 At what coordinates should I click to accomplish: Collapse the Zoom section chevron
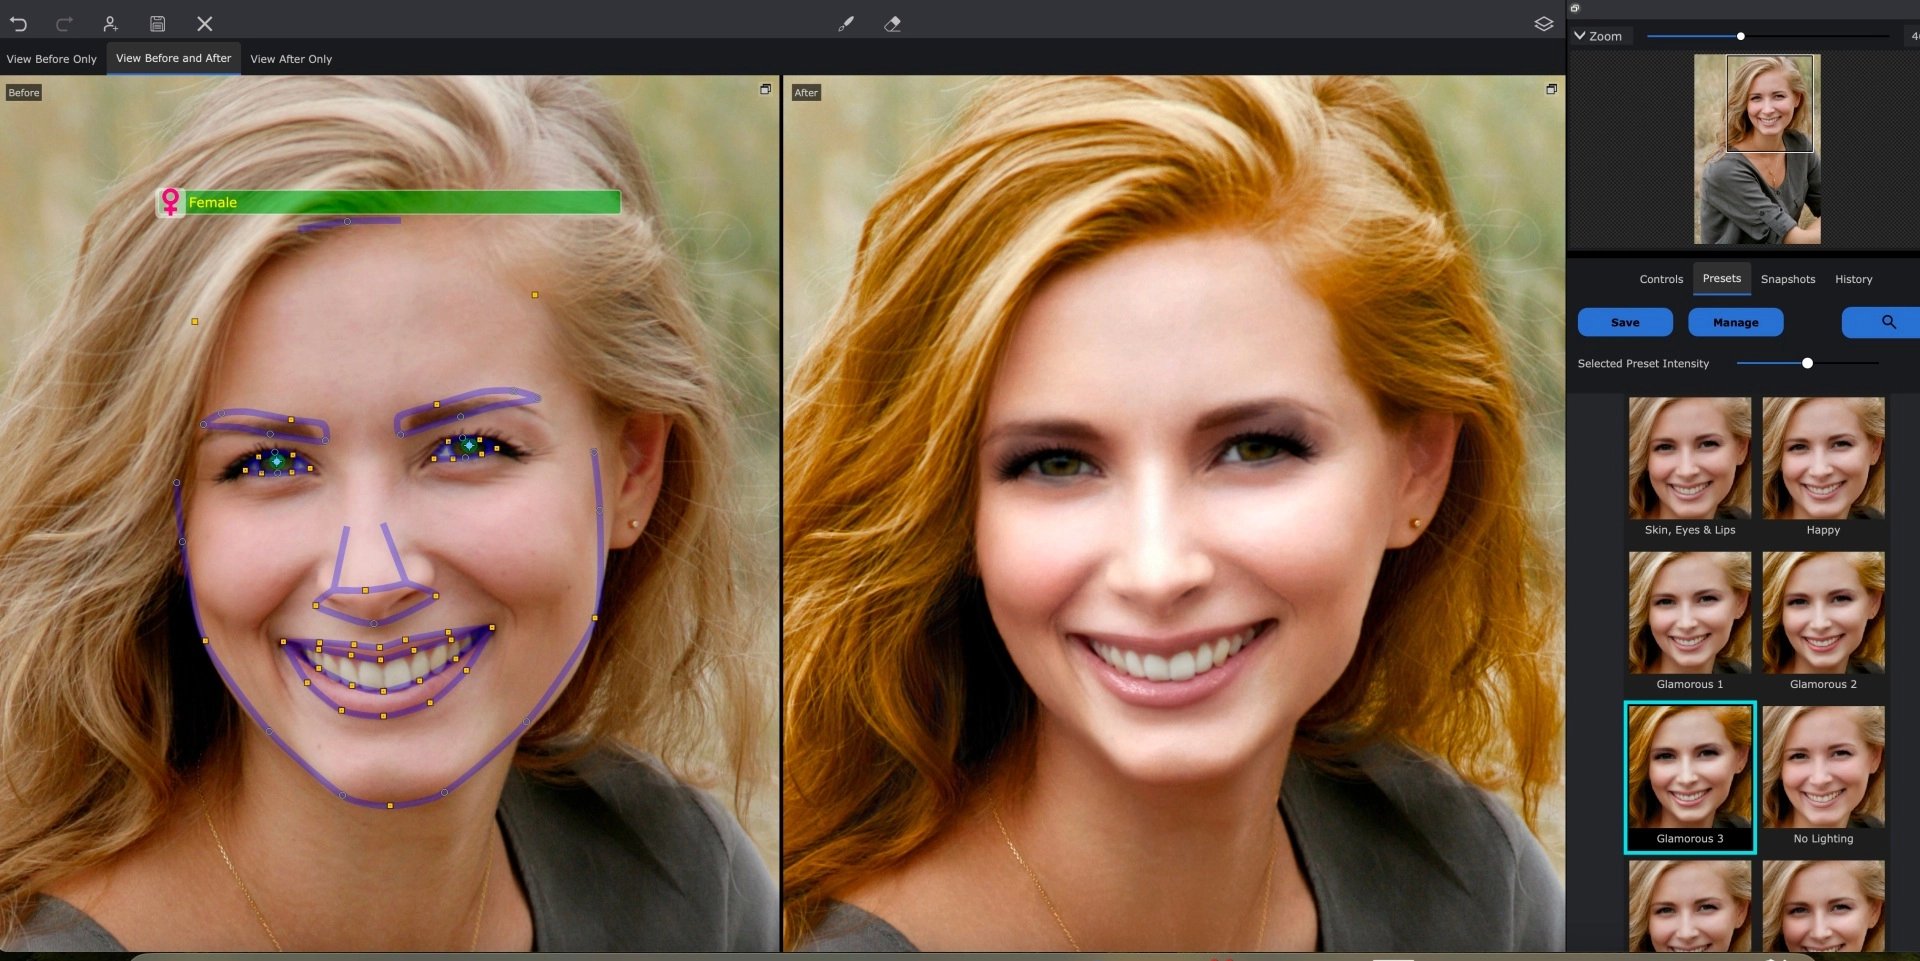1578,35
